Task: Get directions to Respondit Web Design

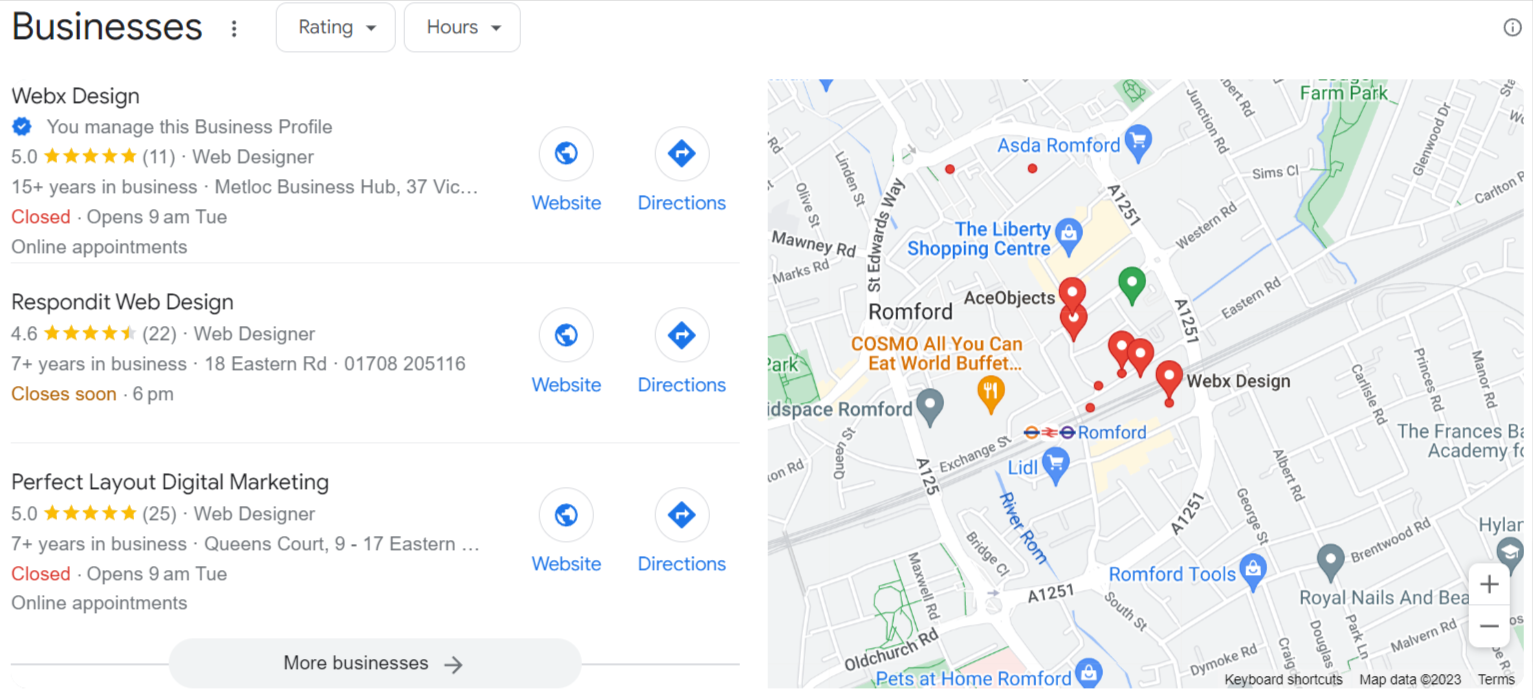Action: click(682, 335)
